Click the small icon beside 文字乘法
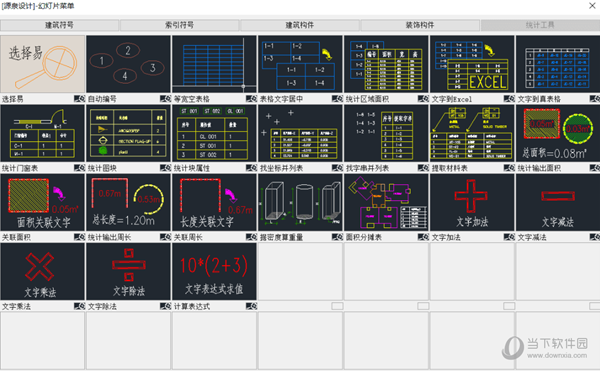This screenshot has width=600, height=371. (80, 306)
